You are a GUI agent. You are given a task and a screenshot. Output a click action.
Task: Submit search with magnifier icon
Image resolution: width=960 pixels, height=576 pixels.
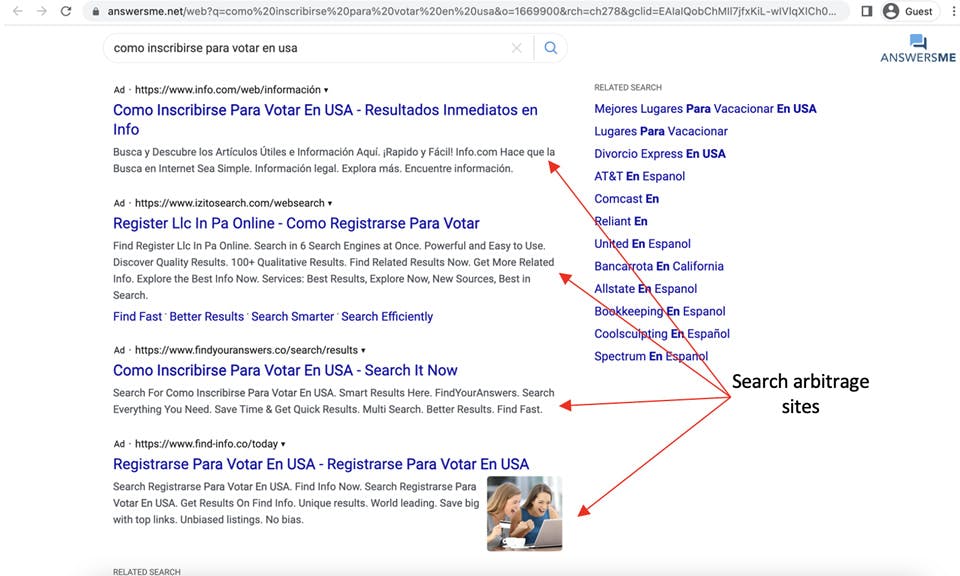pos(550,48)
